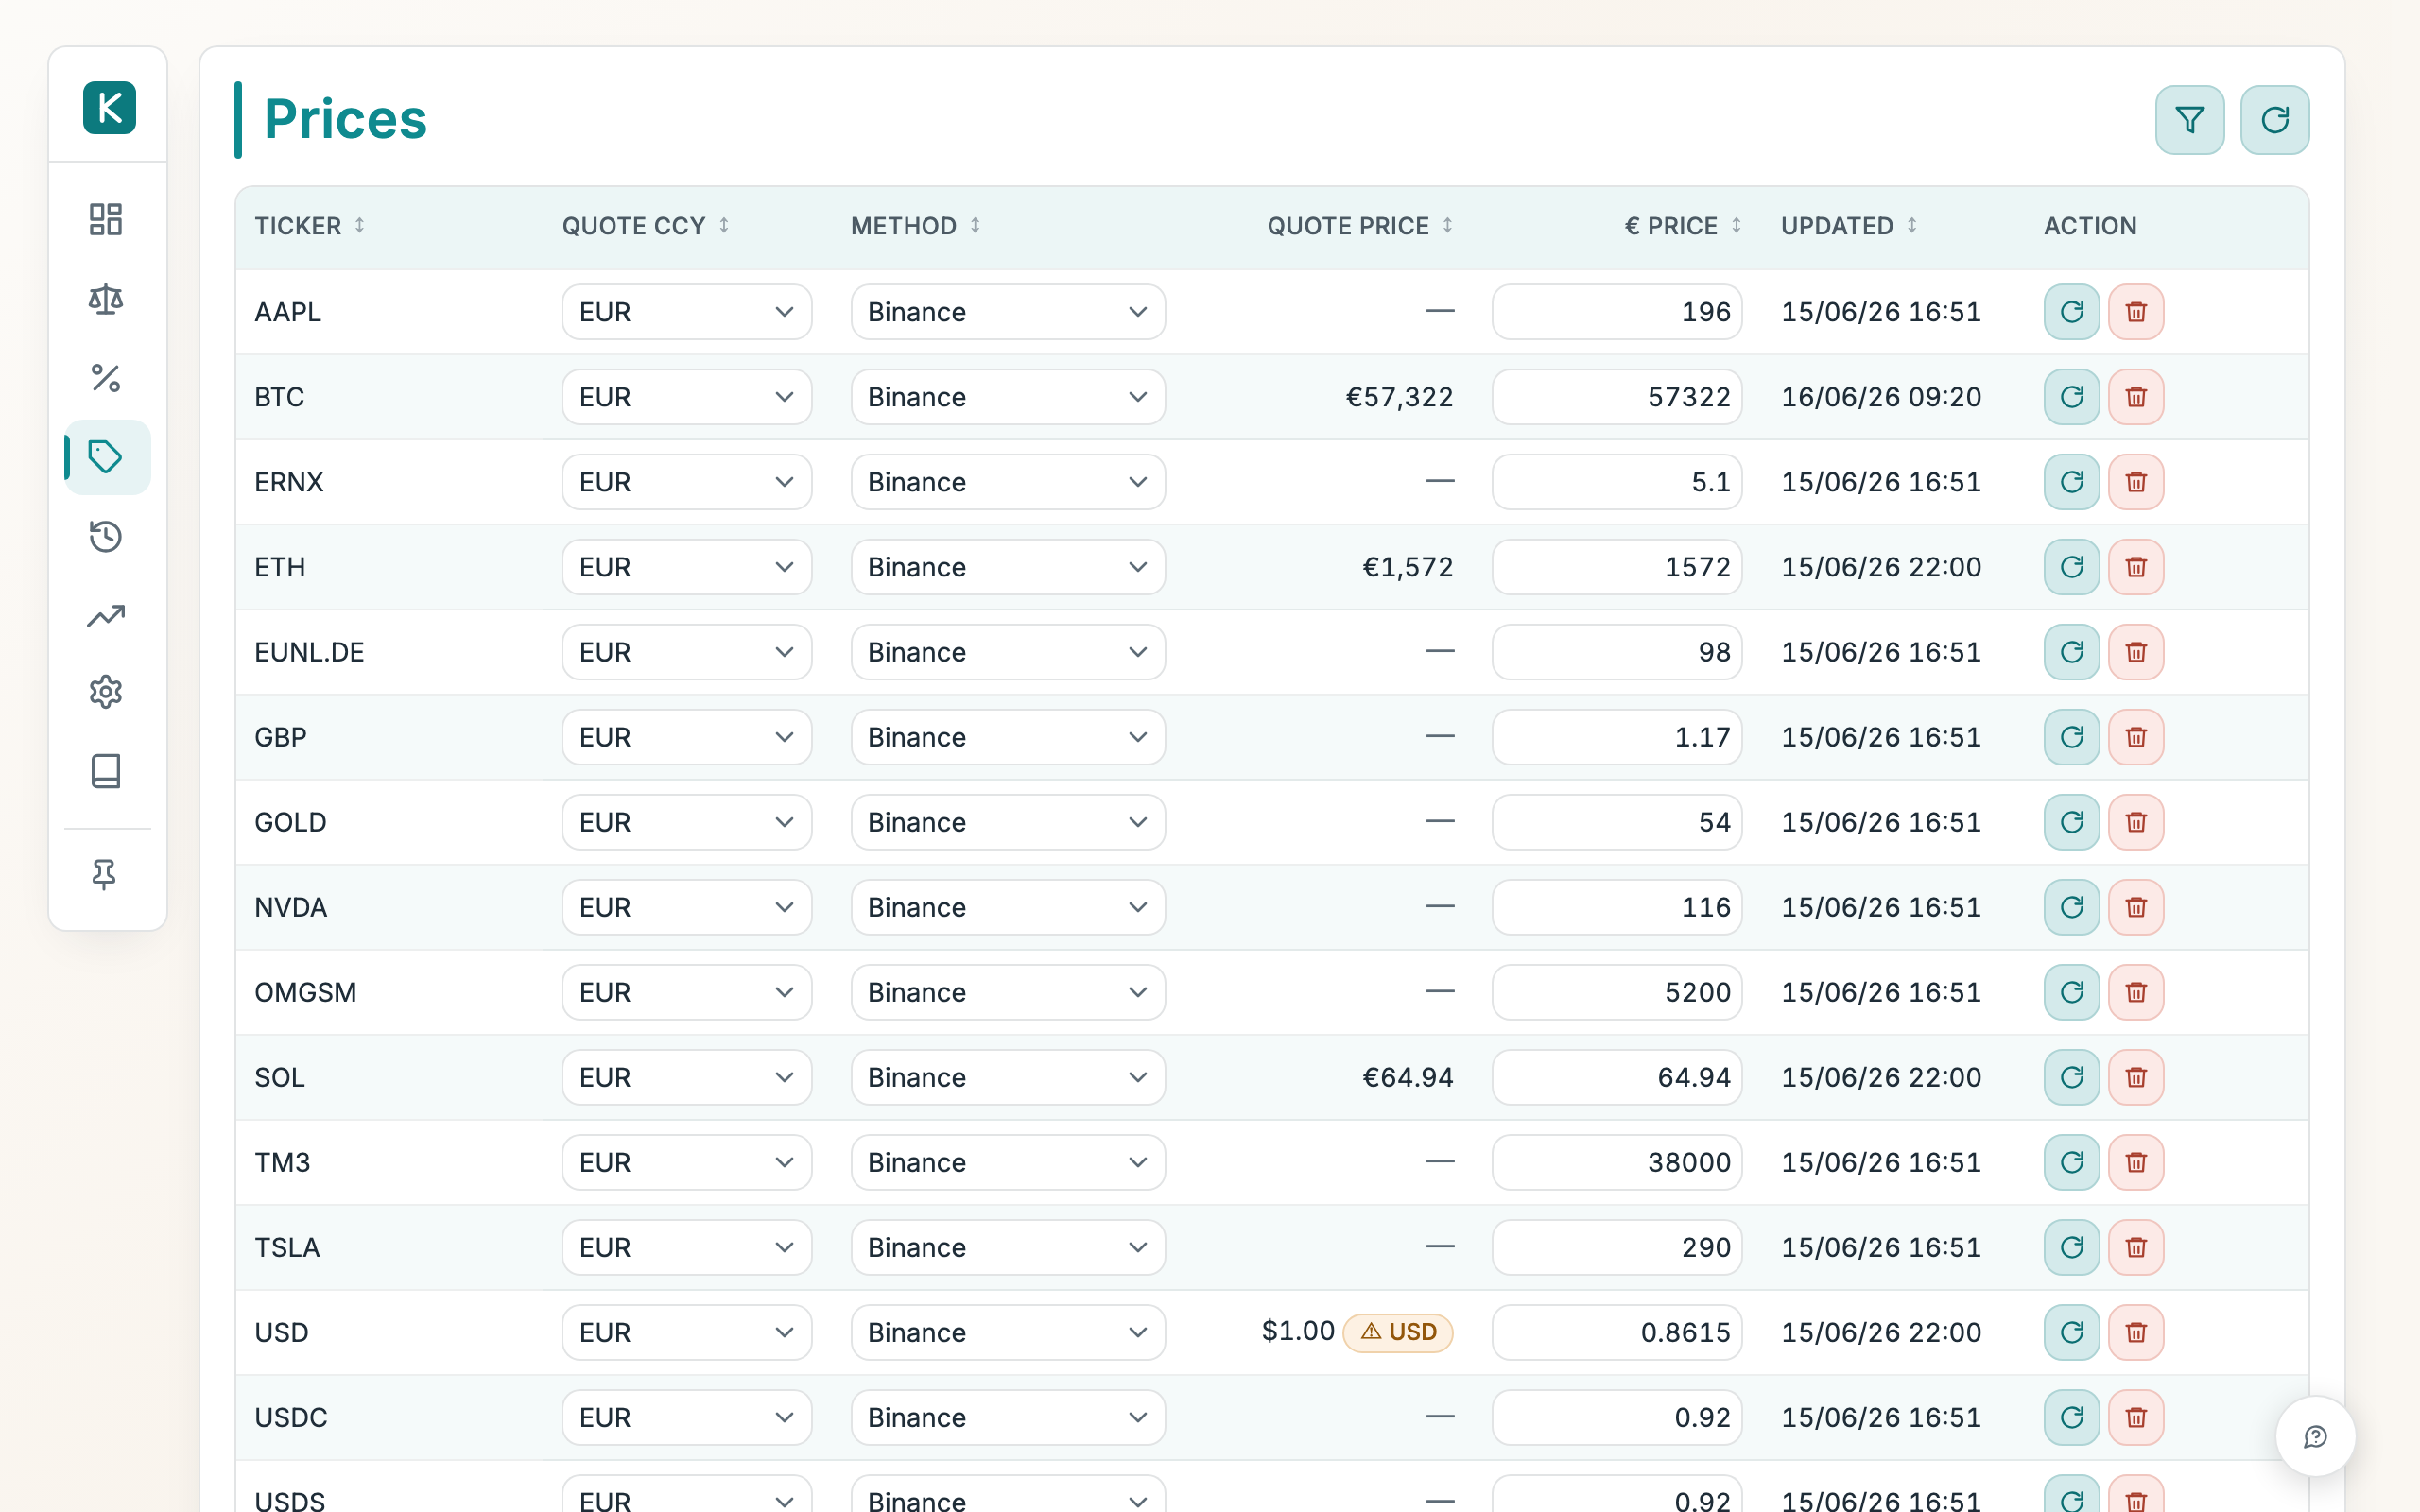Sort table by Quote CCY column

[646, 226]
